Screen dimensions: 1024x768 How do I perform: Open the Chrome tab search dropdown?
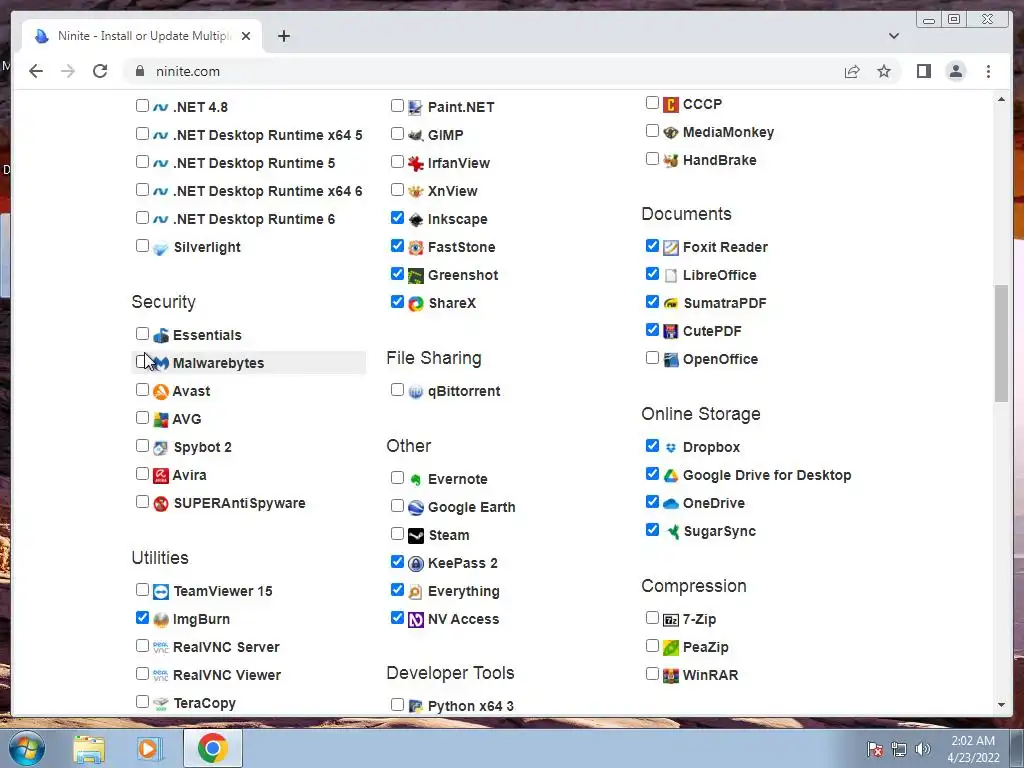point(893,36)
